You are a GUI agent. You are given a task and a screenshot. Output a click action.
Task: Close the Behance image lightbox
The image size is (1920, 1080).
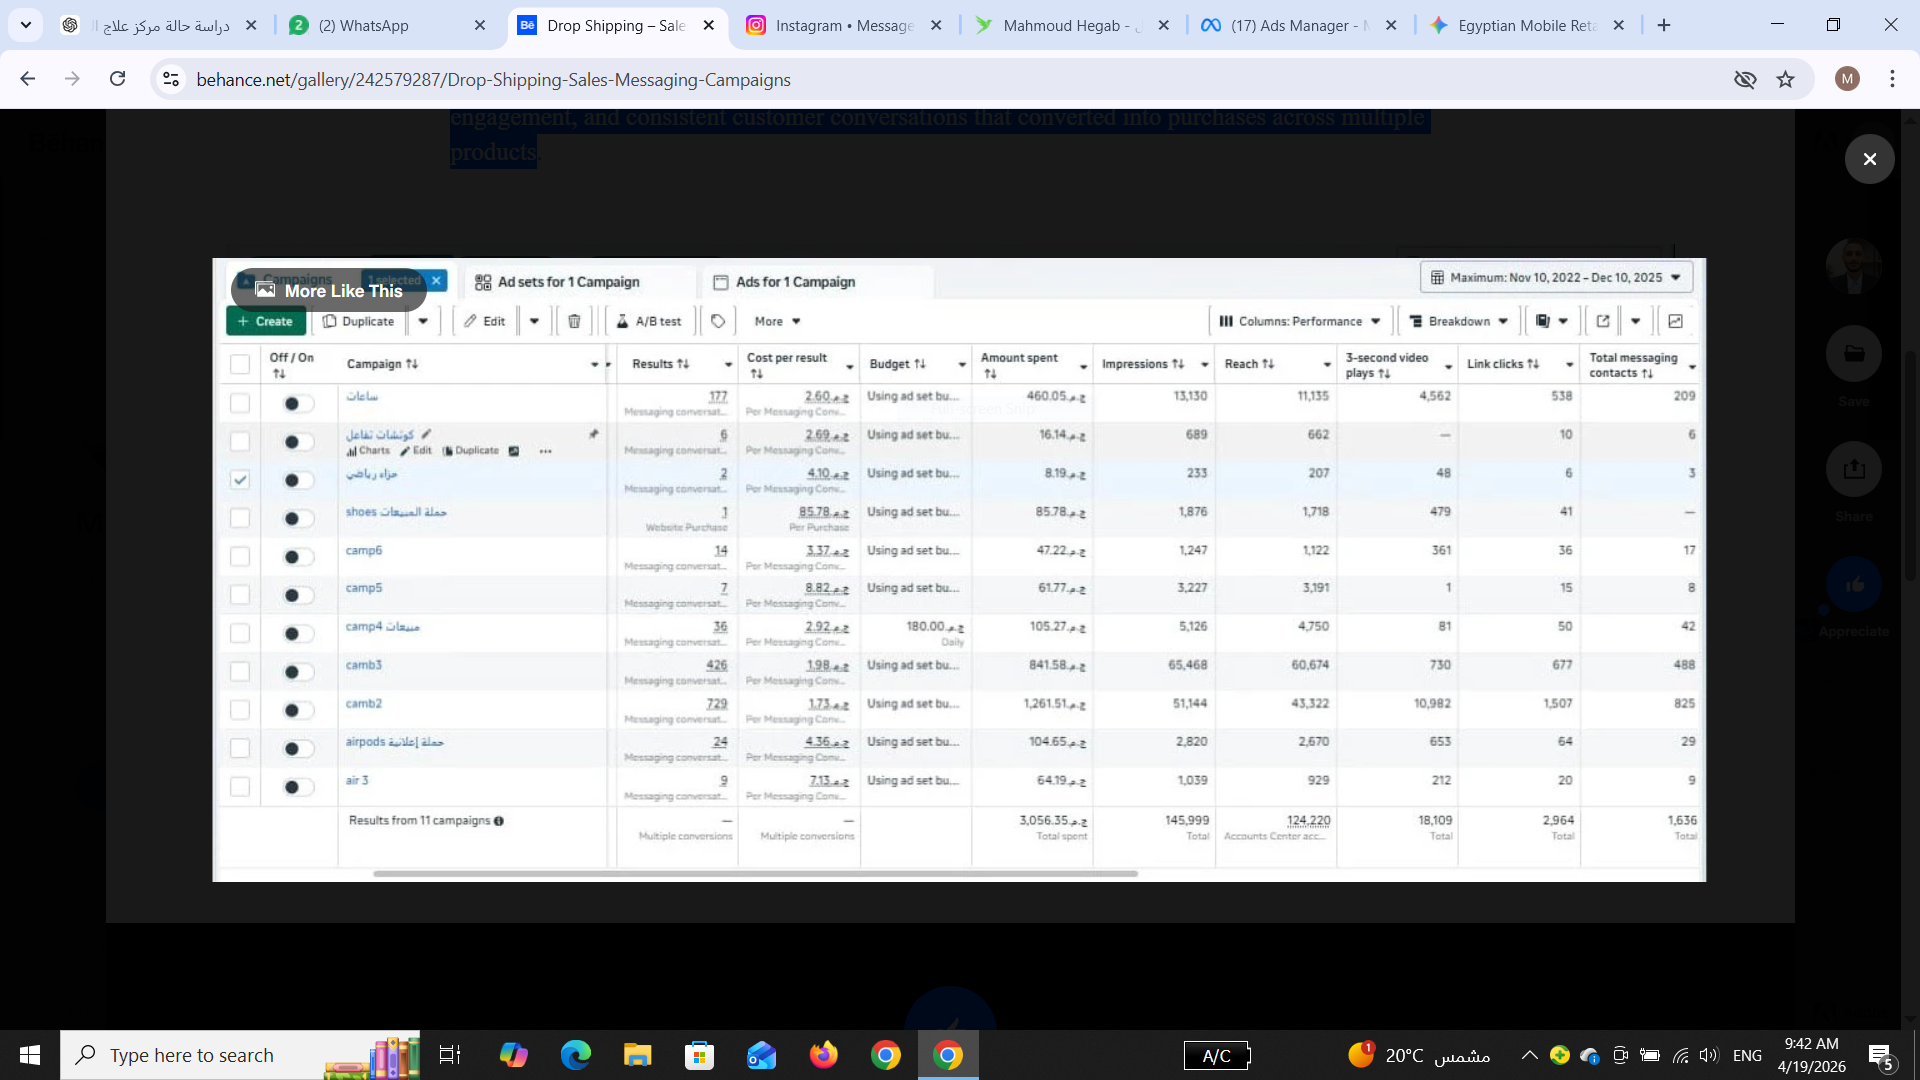pos(1869,159)
